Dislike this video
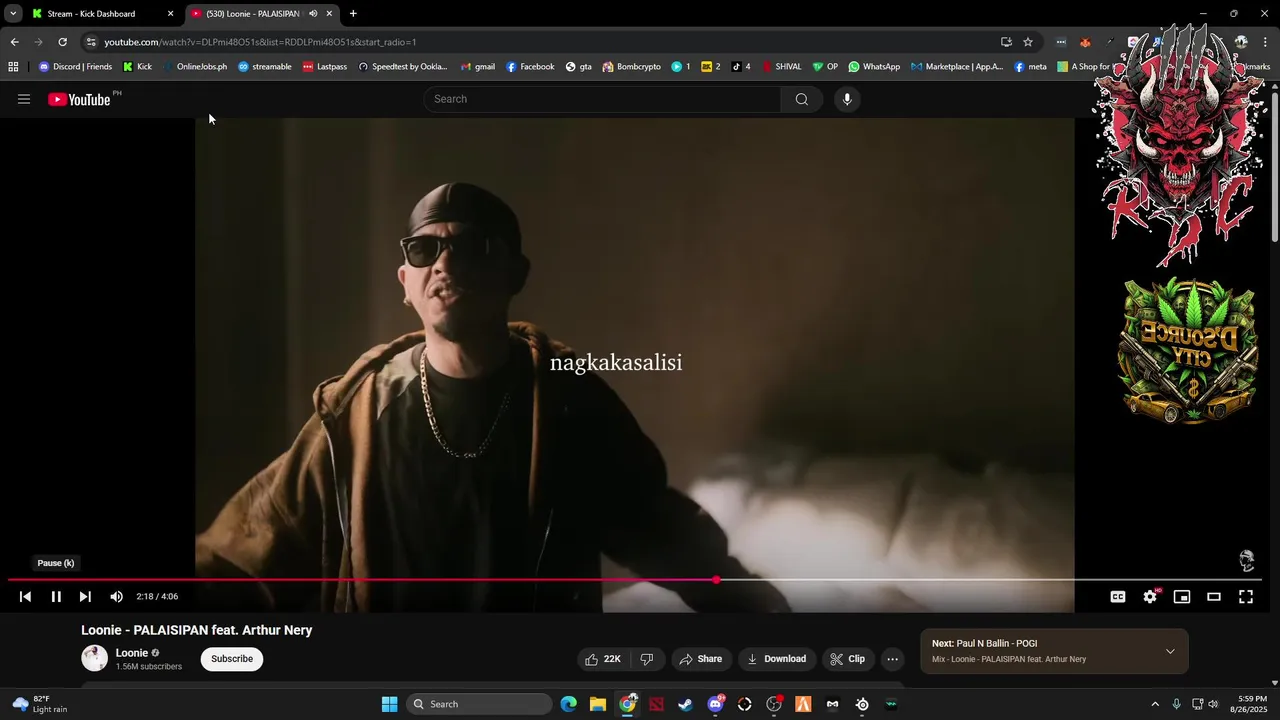 [647, 659]
